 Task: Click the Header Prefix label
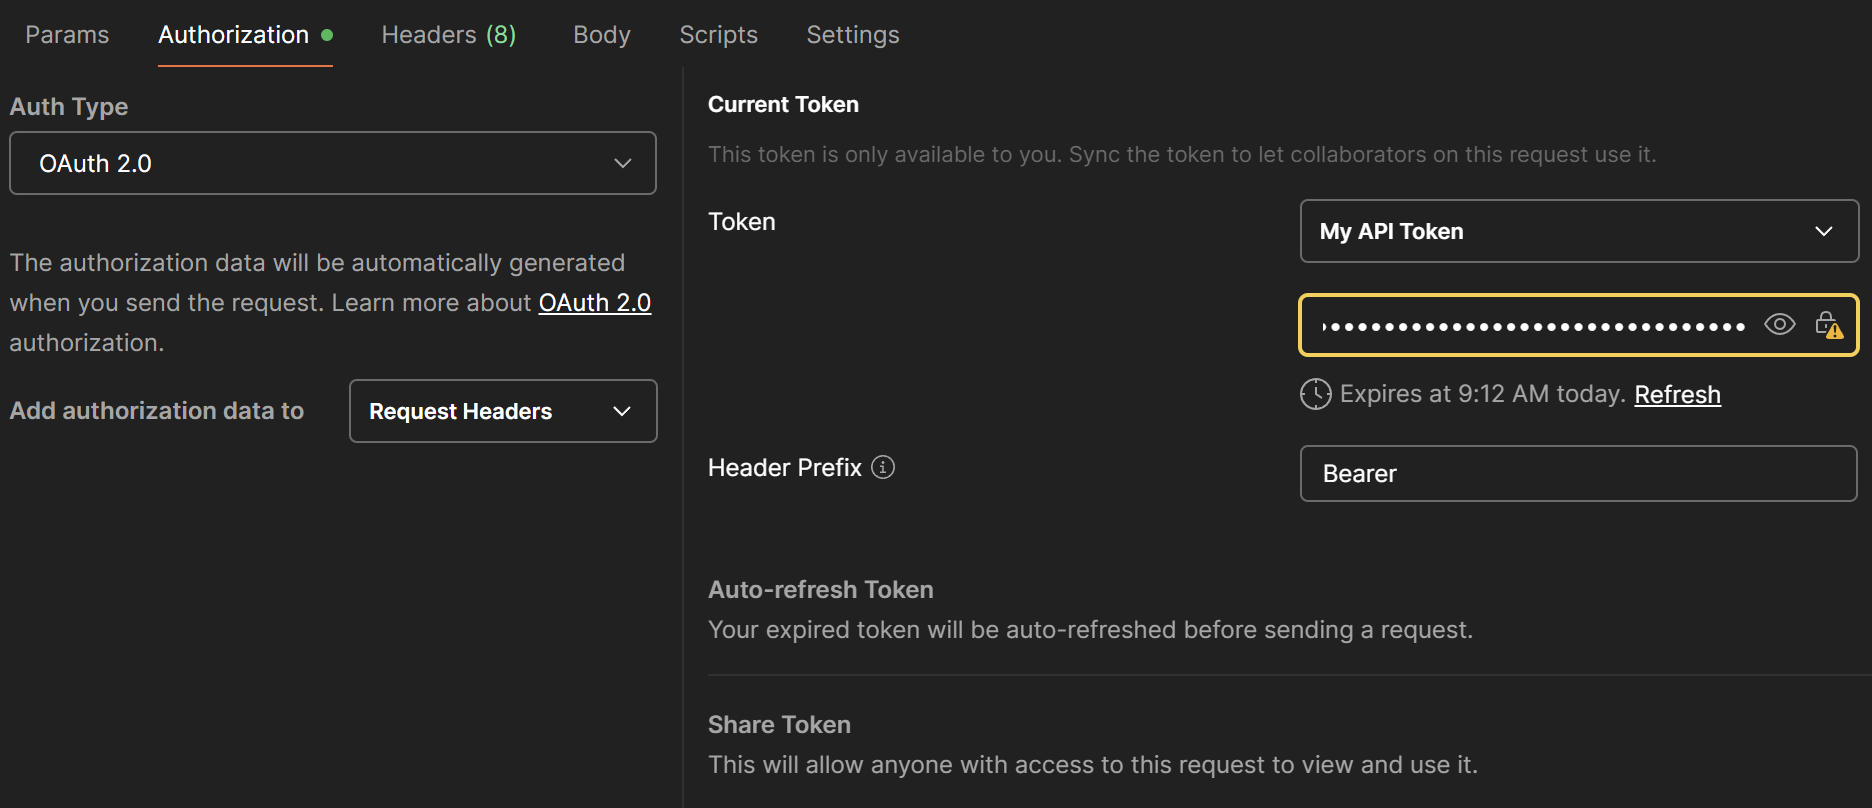click(785, 468)
